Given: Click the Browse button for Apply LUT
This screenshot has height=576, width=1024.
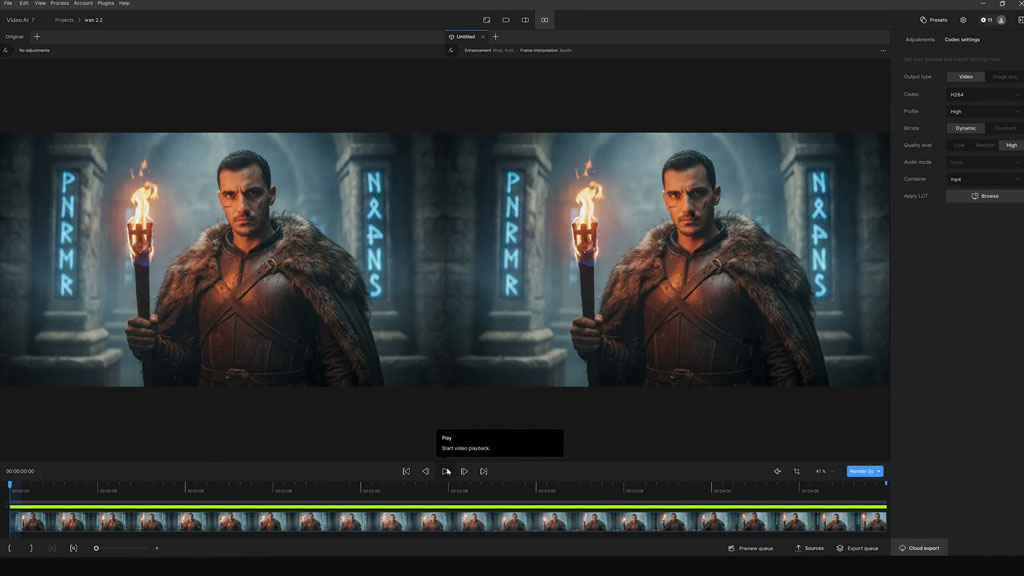Looking at the screenshot, I should (985, 196).
